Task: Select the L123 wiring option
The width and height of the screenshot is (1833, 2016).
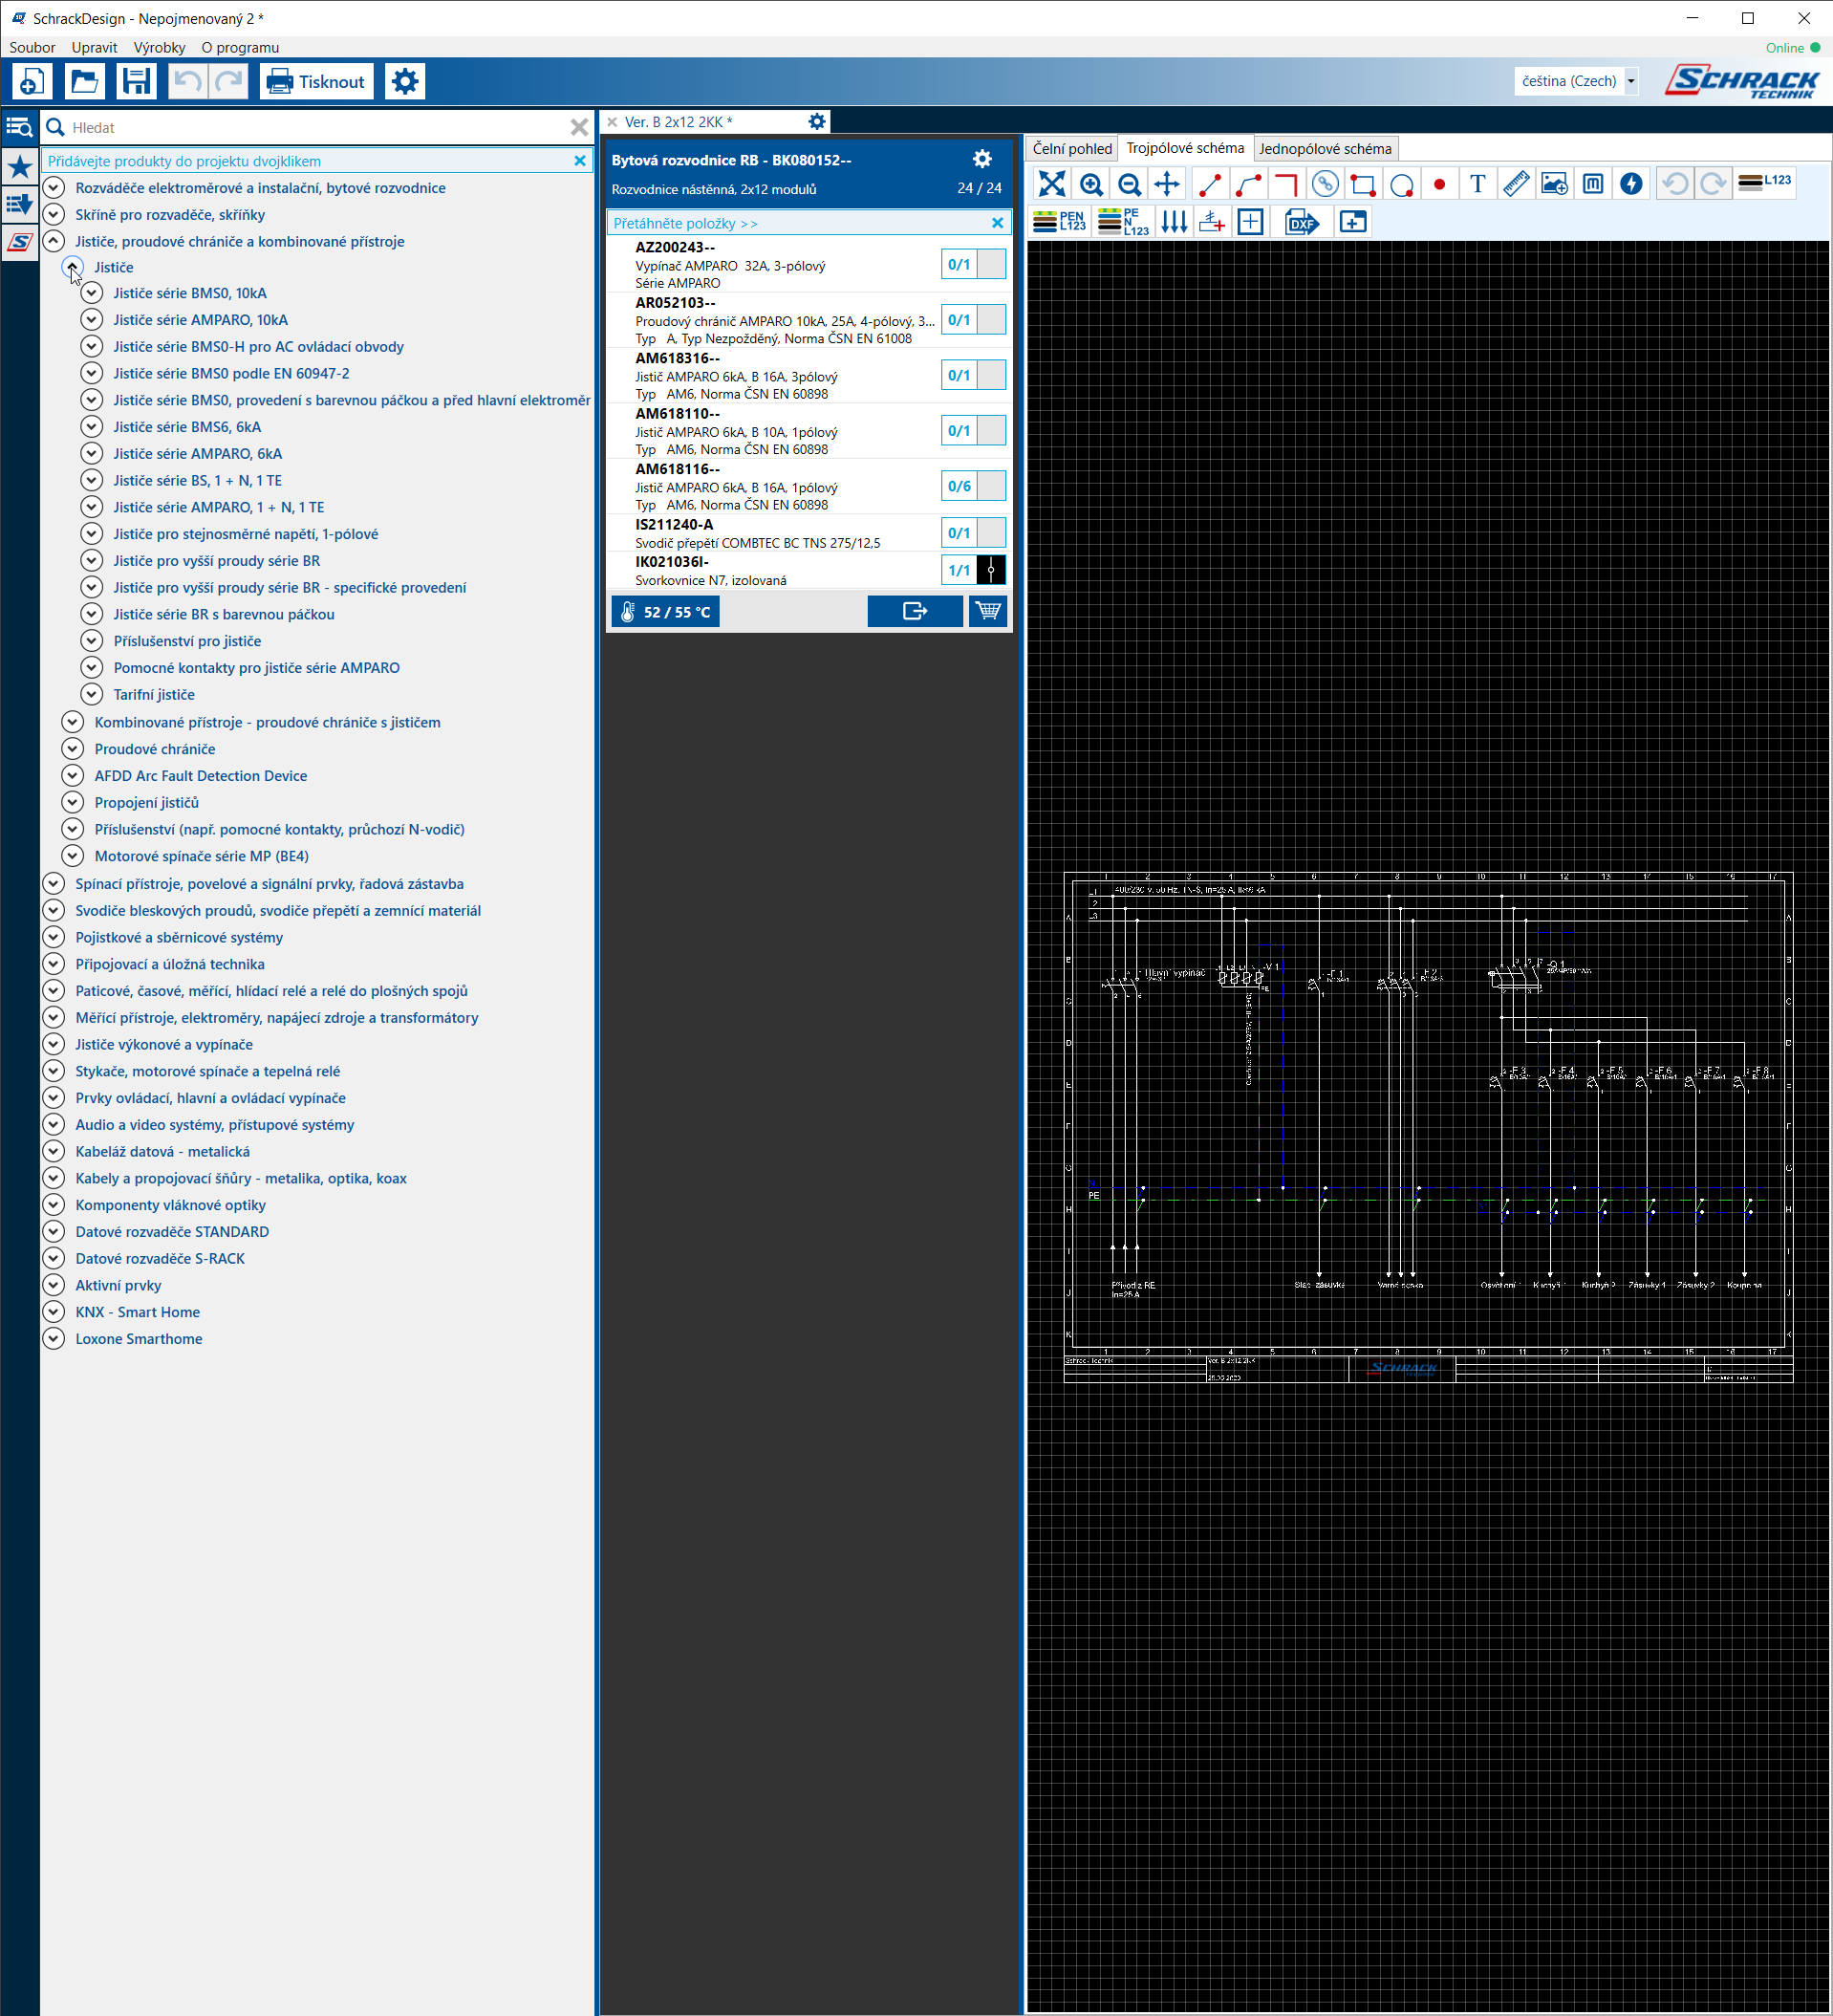Action: point(1765,183)
